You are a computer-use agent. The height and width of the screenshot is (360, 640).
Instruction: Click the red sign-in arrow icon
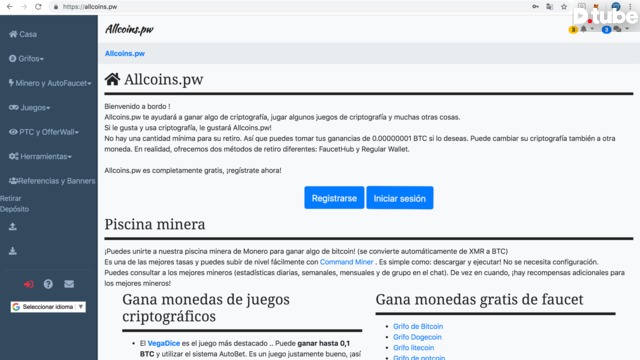click(x=28, y=284)
